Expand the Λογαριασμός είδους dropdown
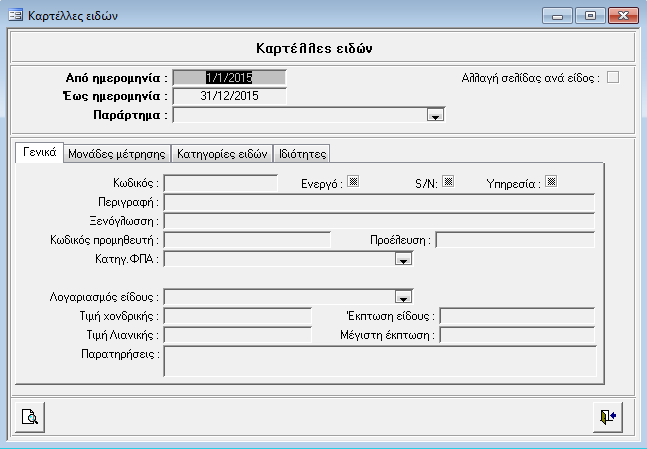647x449 pixels. (x=404, y=297)
